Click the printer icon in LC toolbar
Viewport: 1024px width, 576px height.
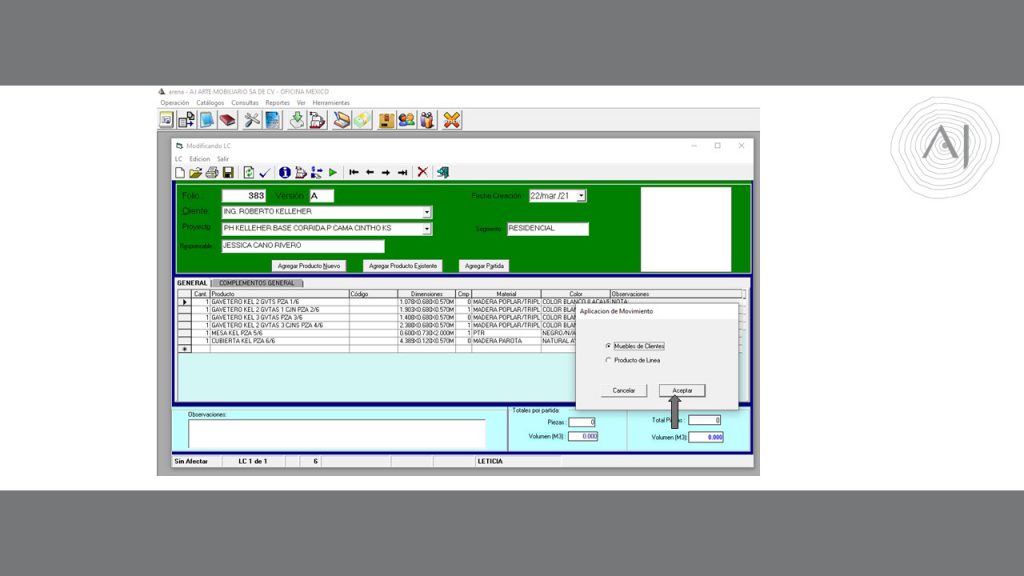coord(212,172)
